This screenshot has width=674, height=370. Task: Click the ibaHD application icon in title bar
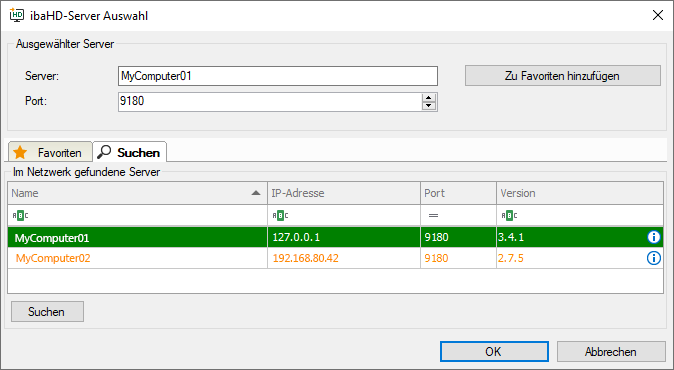point(17,15)
